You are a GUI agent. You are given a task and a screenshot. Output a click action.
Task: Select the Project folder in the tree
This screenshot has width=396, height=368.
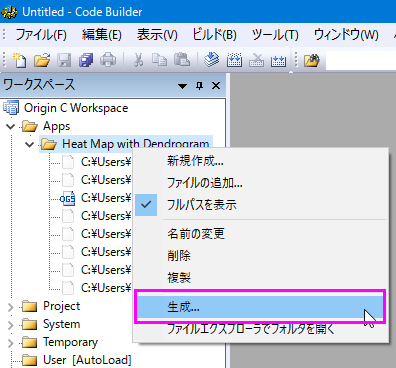[x=62, y=306]
